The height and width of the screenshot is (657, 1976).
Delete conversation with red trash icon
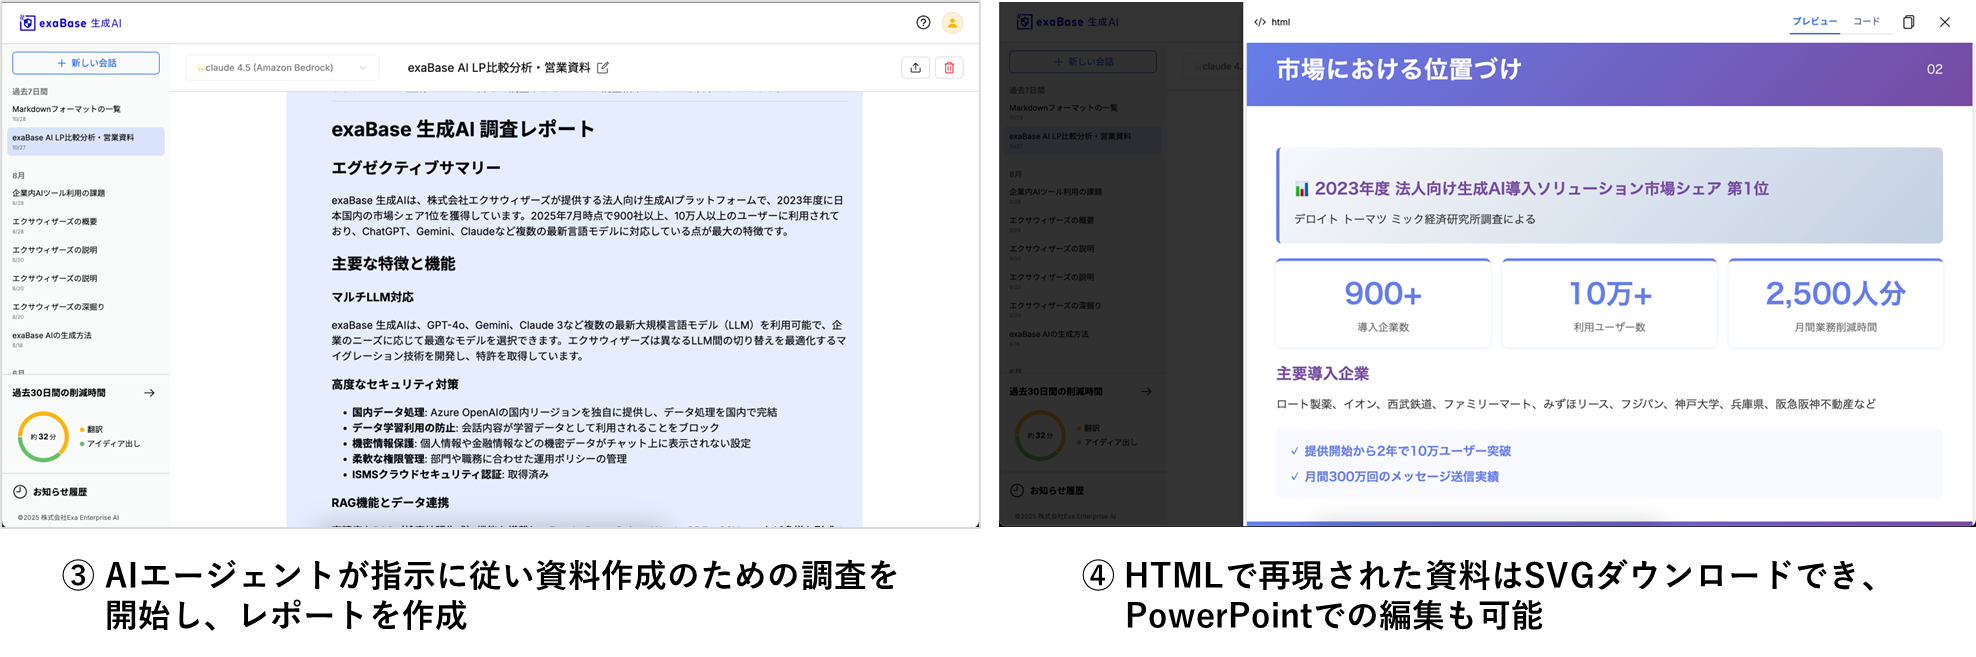pyautogui.click(x=949, y=68)
